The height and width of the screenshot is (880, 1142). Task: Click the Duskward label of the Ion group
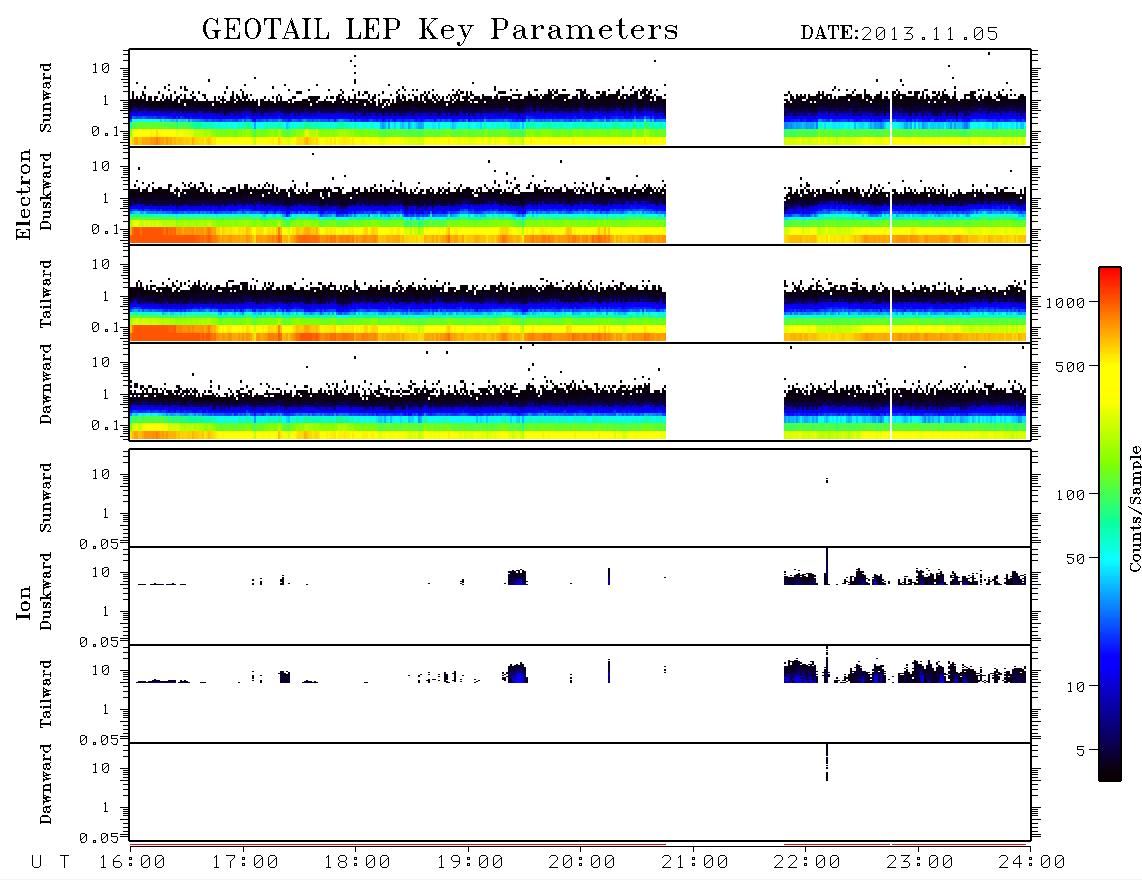[x=46, y=591]
